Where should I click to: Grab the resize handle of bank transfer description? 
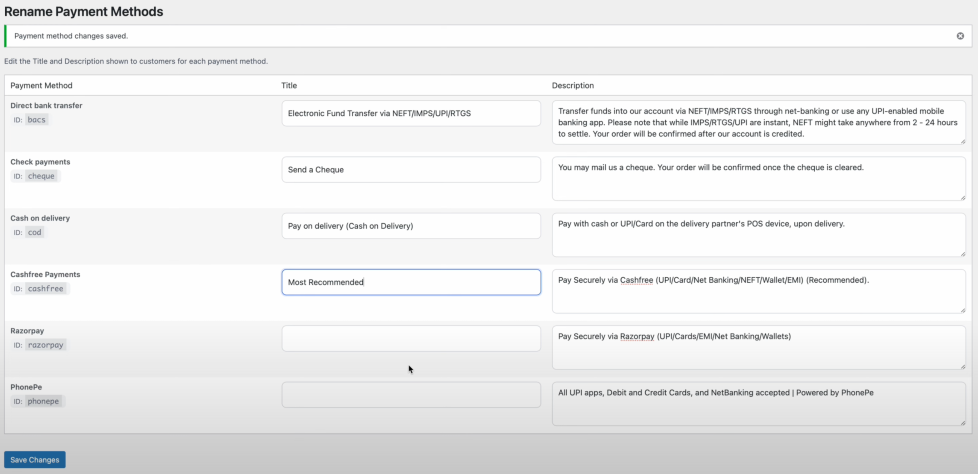pyautogui.click(x=962, y=141)
